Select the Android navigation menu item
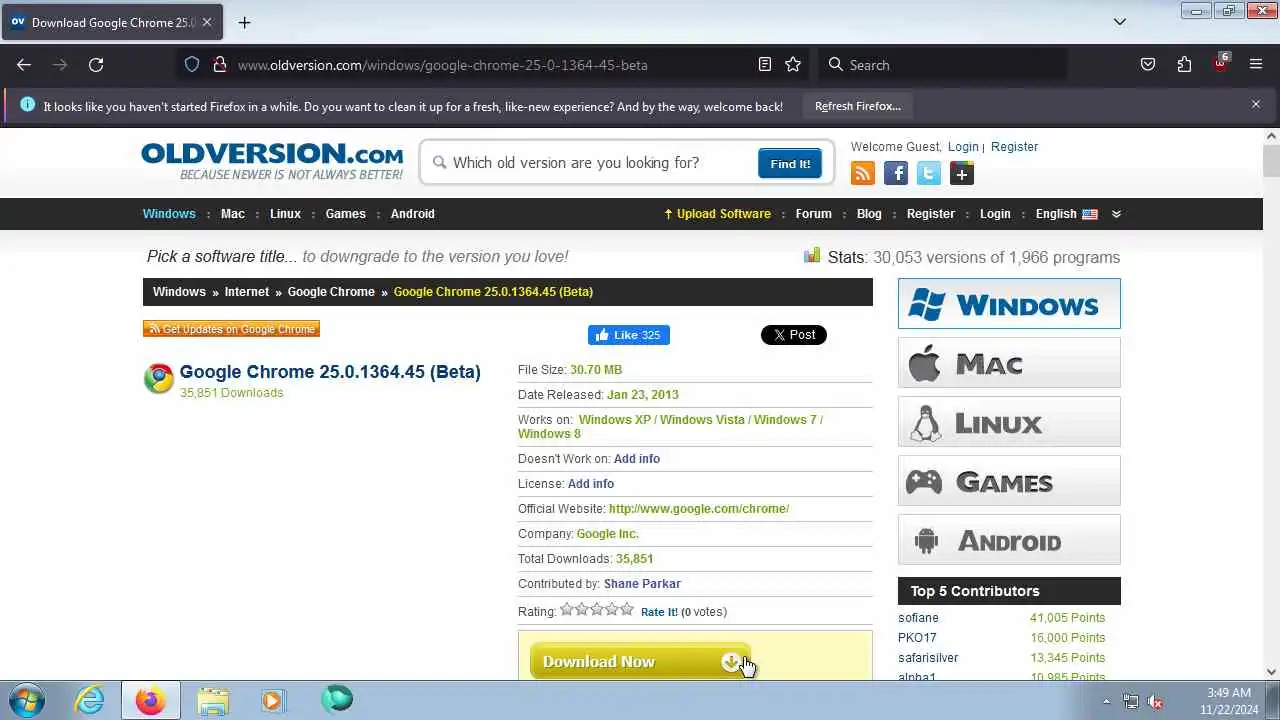Viewport: 1280px width, 720px height. coord(412,214)
